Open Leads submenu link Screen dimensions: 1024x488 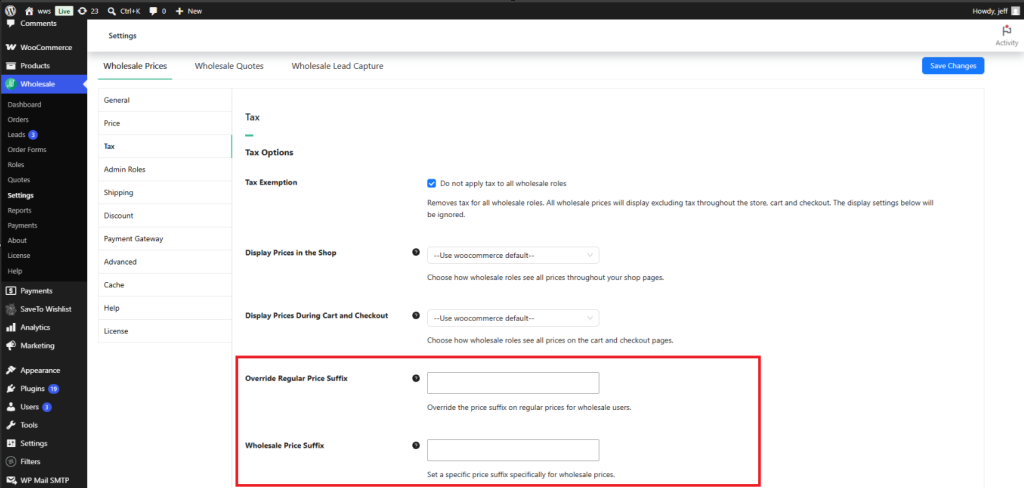(x=16, y=135)
